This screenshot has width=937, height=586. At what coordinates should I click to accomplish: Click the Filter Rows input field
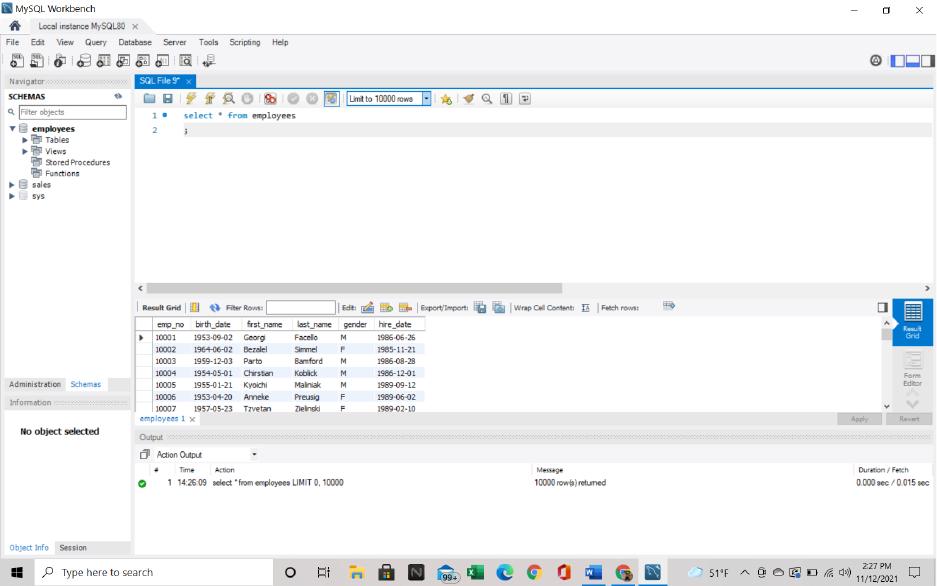(x=301, y=308)
